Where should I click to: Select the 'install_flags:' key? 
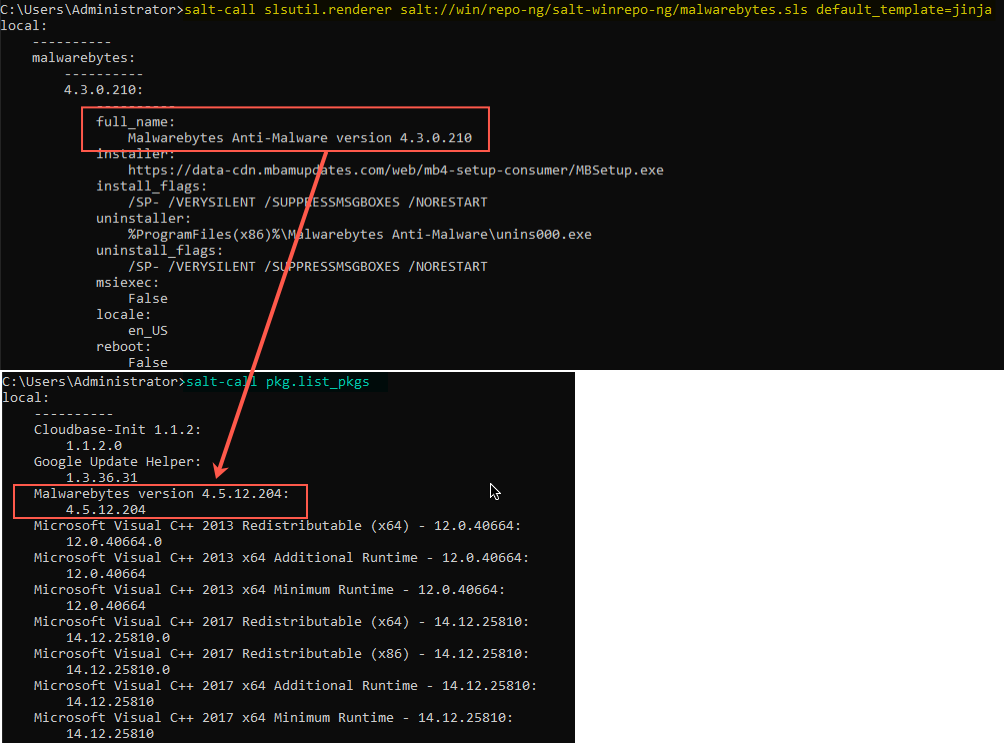pos(151,186)
